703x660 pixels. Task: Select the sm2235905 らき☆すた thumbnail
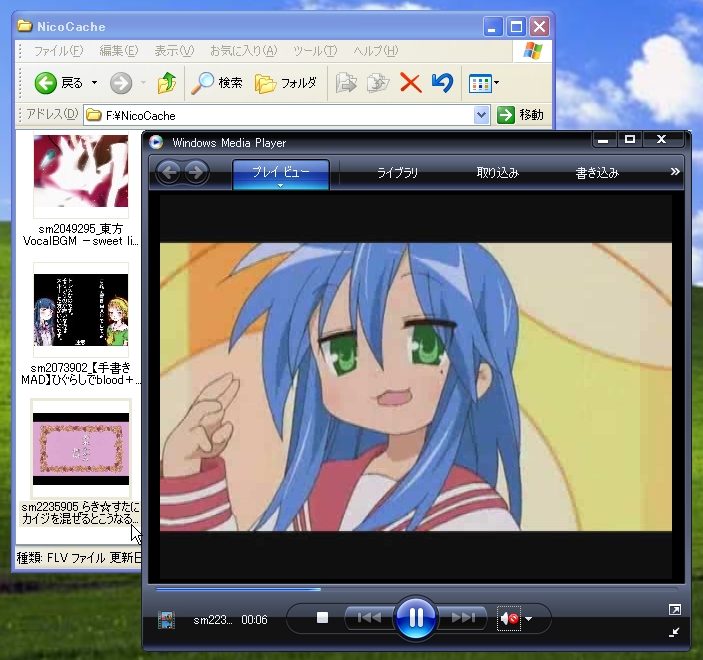pos(81,449)
